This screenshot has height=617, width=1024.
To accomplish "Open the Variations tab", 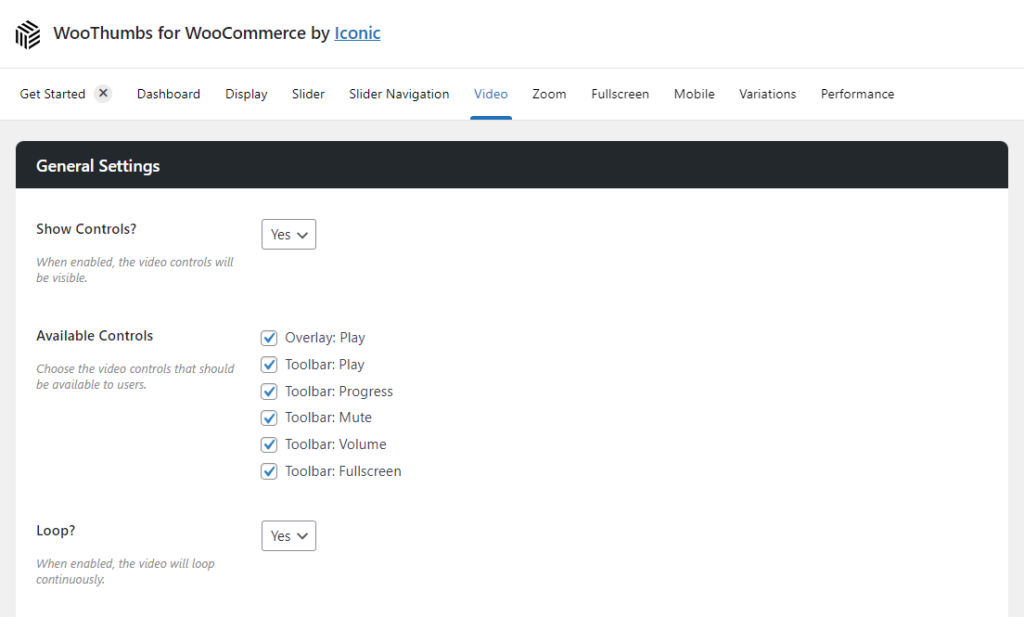I will click(x=767, y=94).
